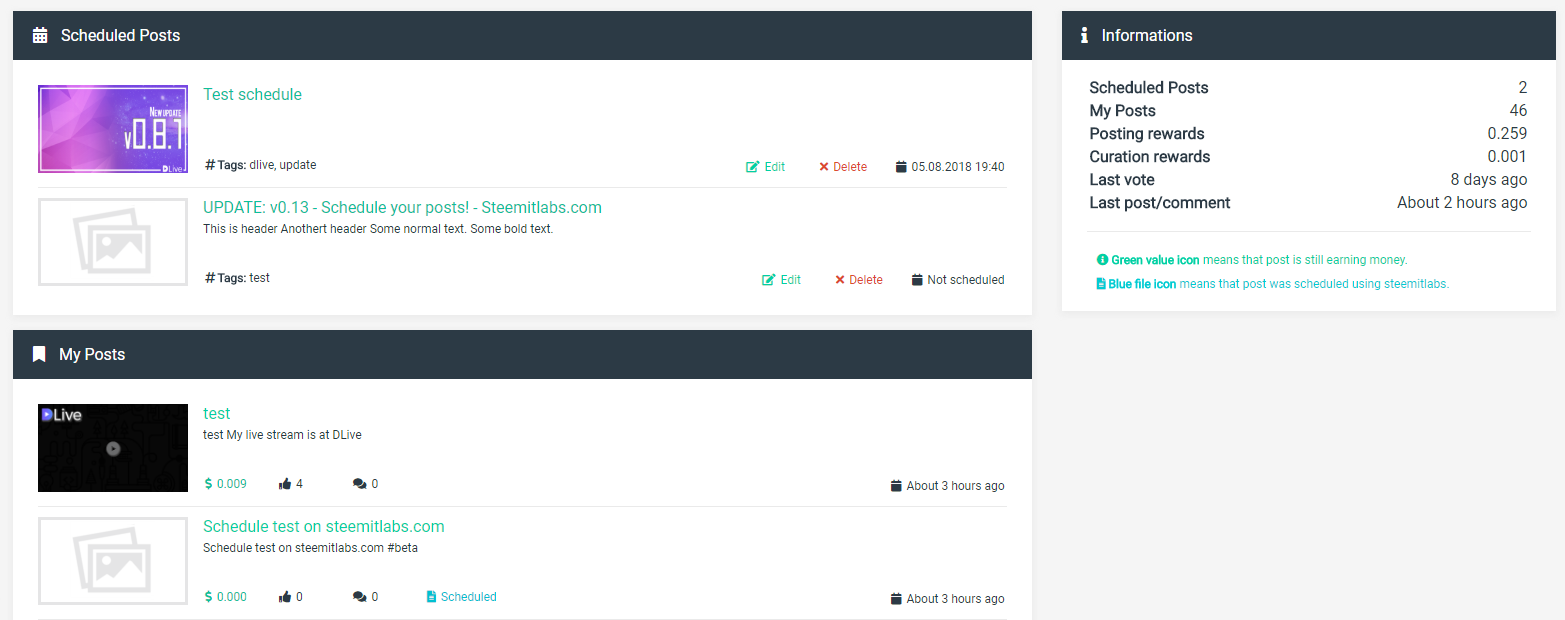Open the Test schedule post title
Viewport: 1565px width, 620px height.
[252, 94]
